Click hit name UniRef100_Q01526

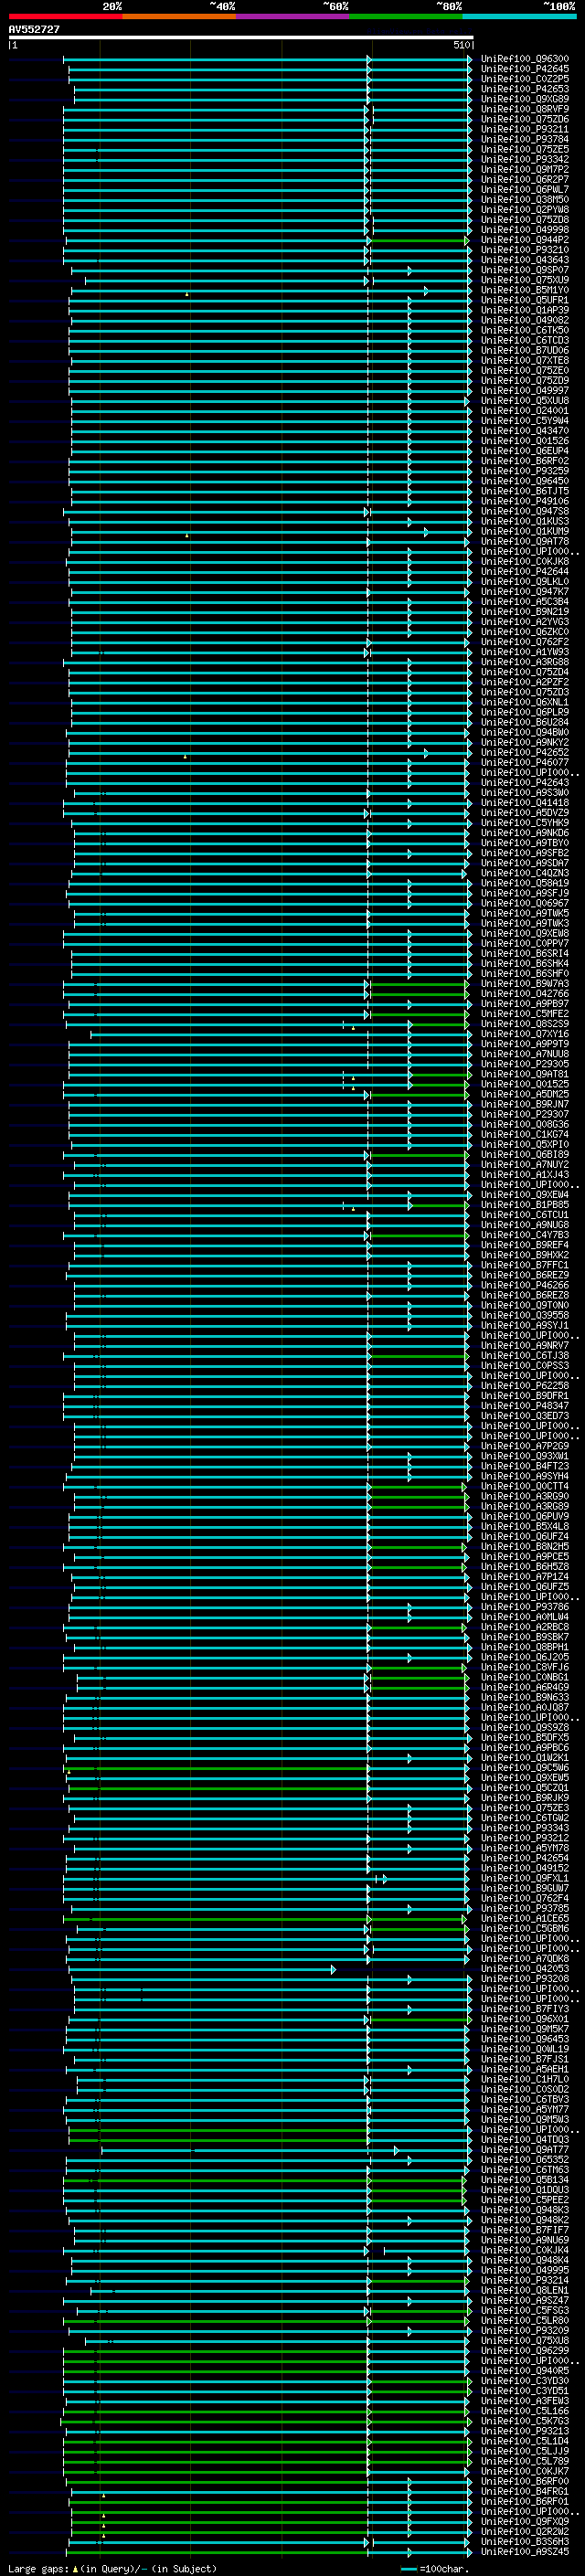click(524, 441)
